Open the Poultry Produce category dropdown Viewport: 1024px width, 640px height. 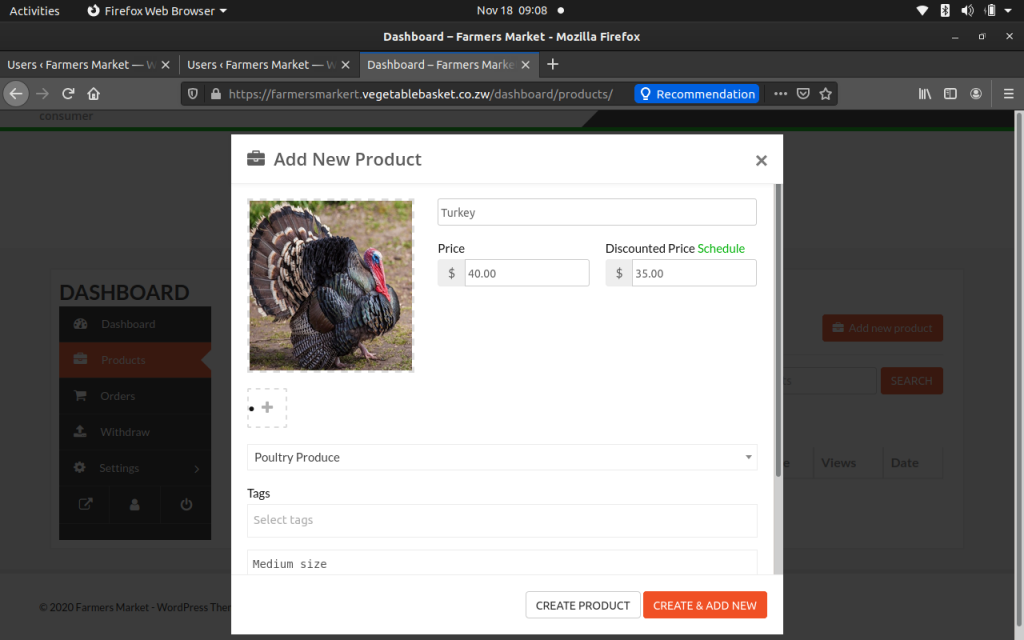tap(502, 457)
